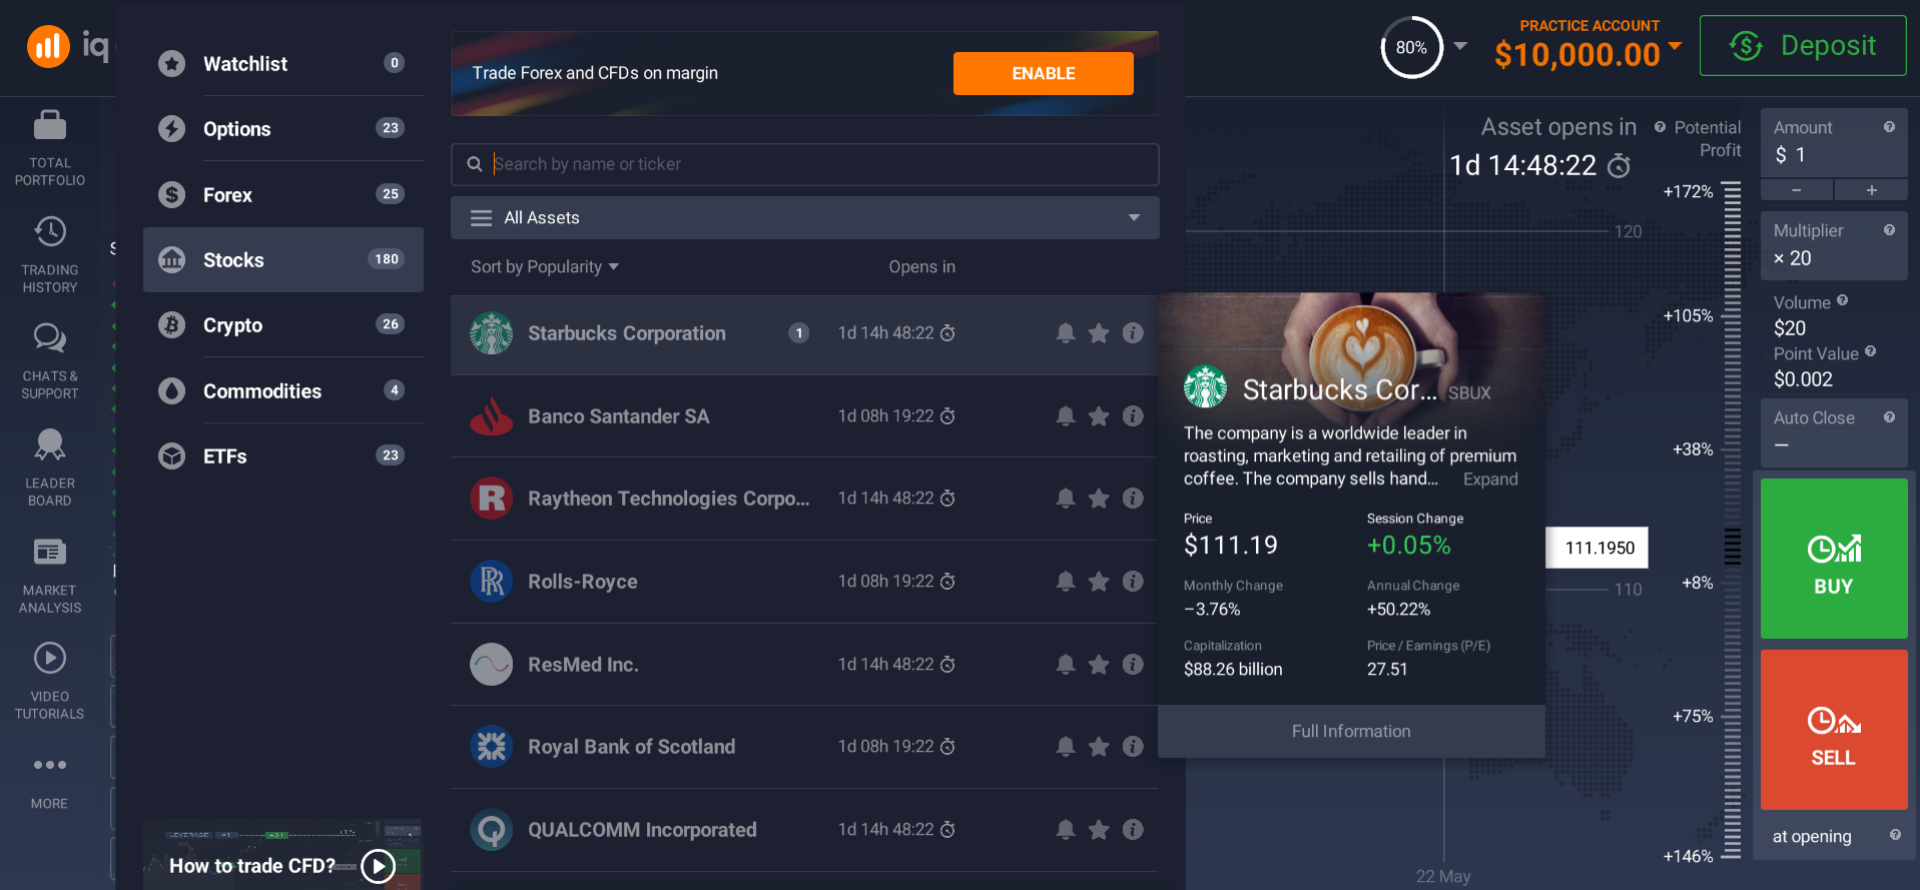This screenshot has width=1920, height=890.
Task: Expand the Starbucks company description
Action: click(1490, 479)
